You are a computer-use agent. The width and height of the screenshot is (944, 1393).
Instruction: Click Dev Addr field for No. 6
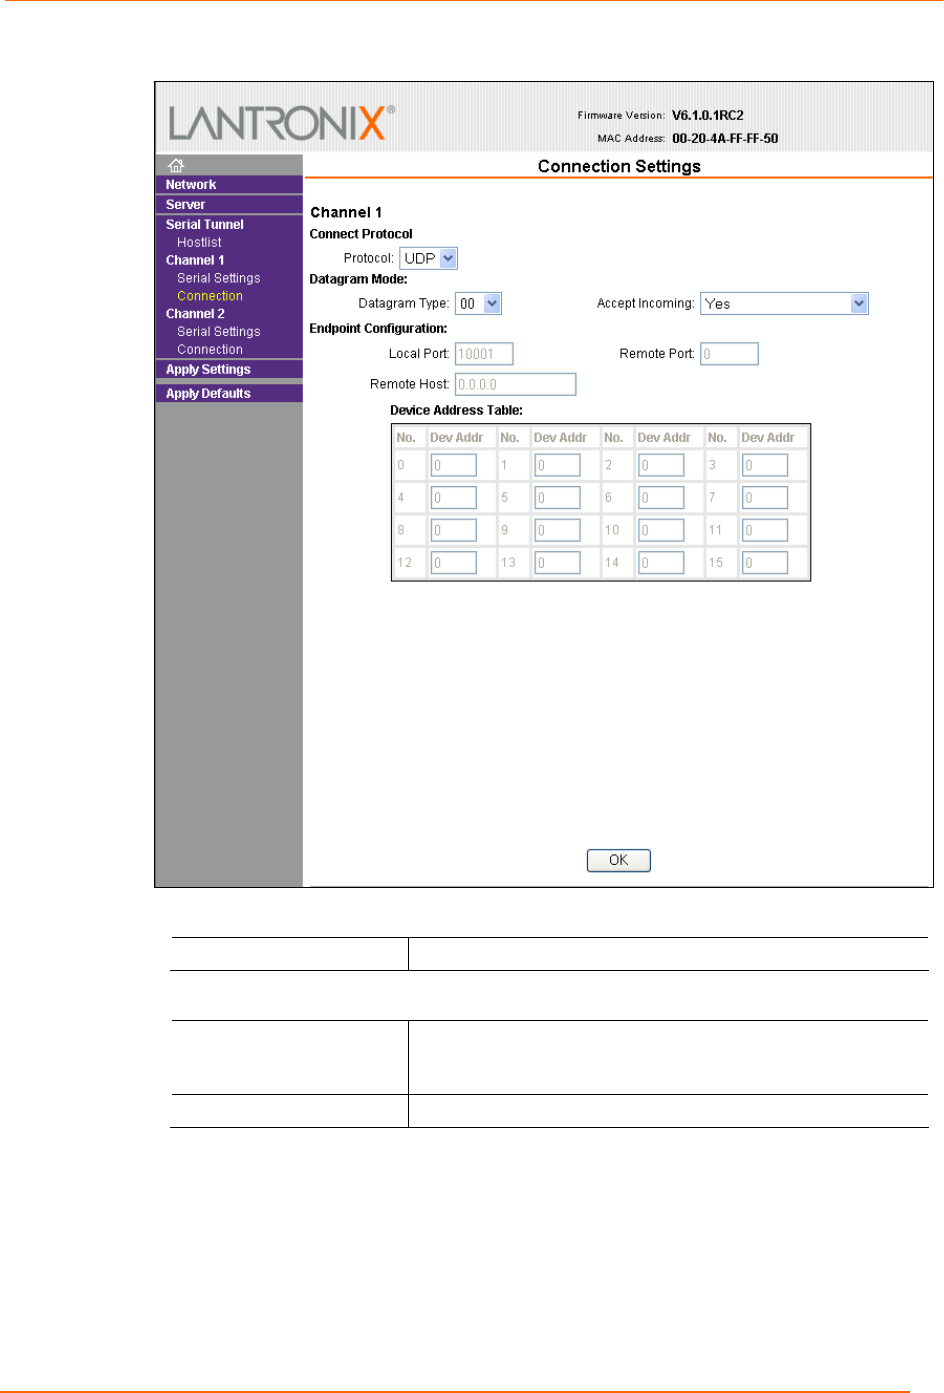coord(662,498)
